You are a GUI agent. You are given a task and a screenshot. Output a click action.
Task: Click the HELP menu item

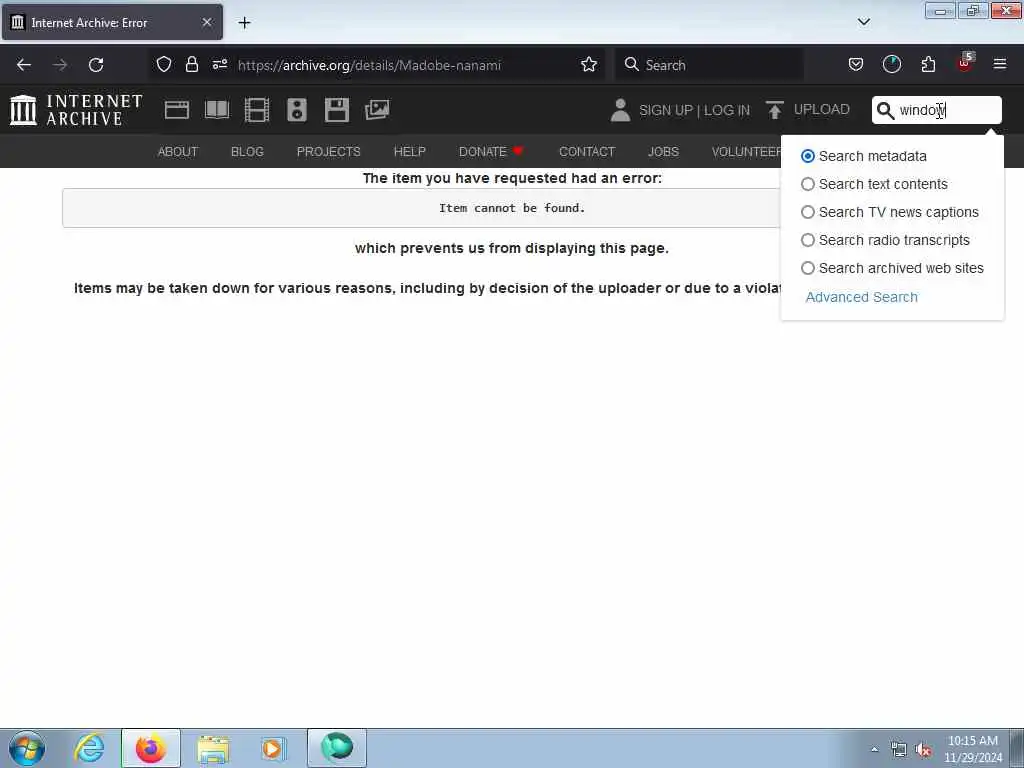pyautogui.click(x=409, y=152)
